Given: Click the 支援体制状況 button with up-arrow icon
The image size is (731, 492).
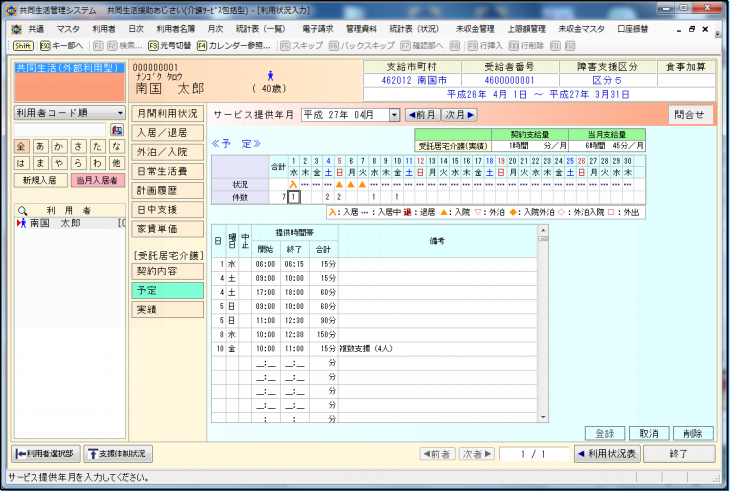Looking at the screenshot, I should (x=121, y=453).
